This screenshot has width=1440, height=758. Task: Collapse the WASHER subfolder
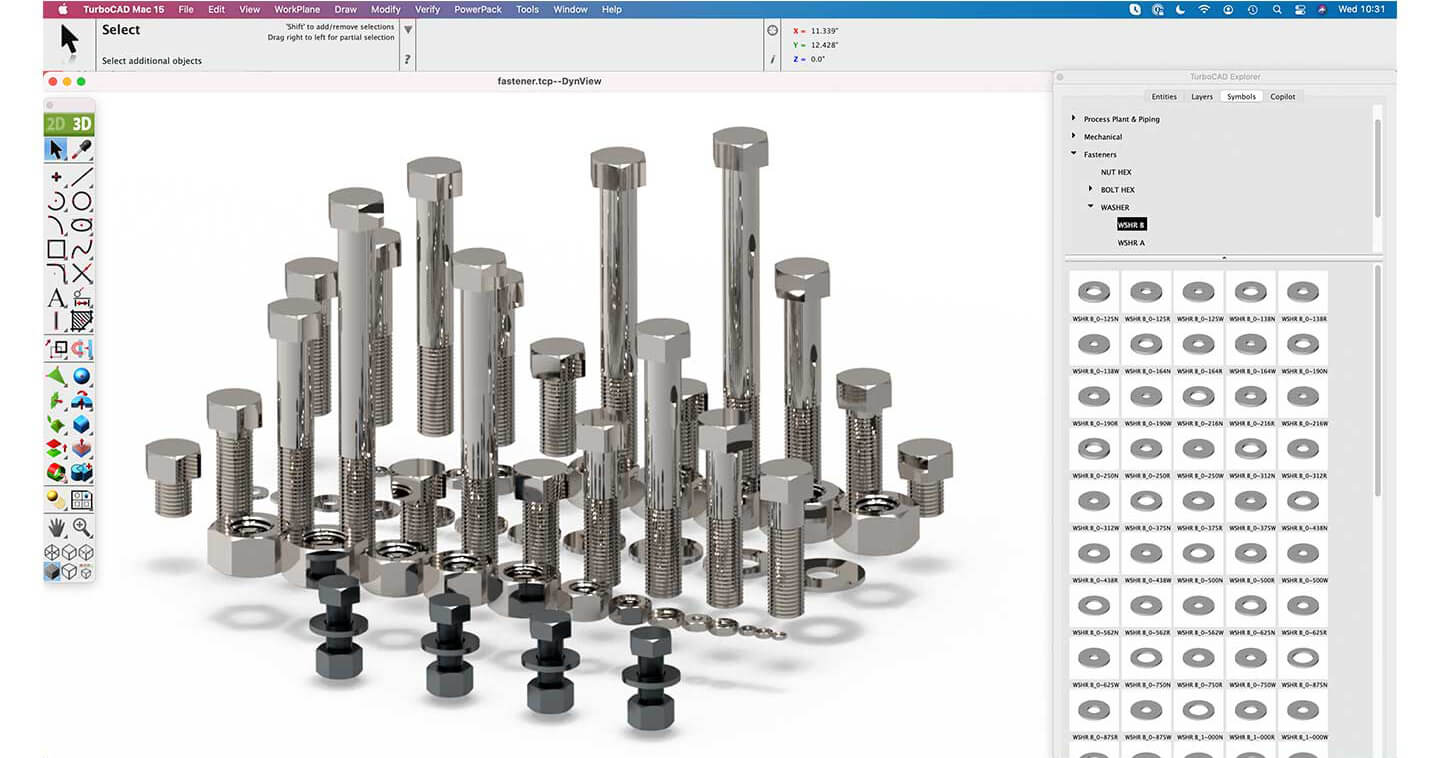1091,207
